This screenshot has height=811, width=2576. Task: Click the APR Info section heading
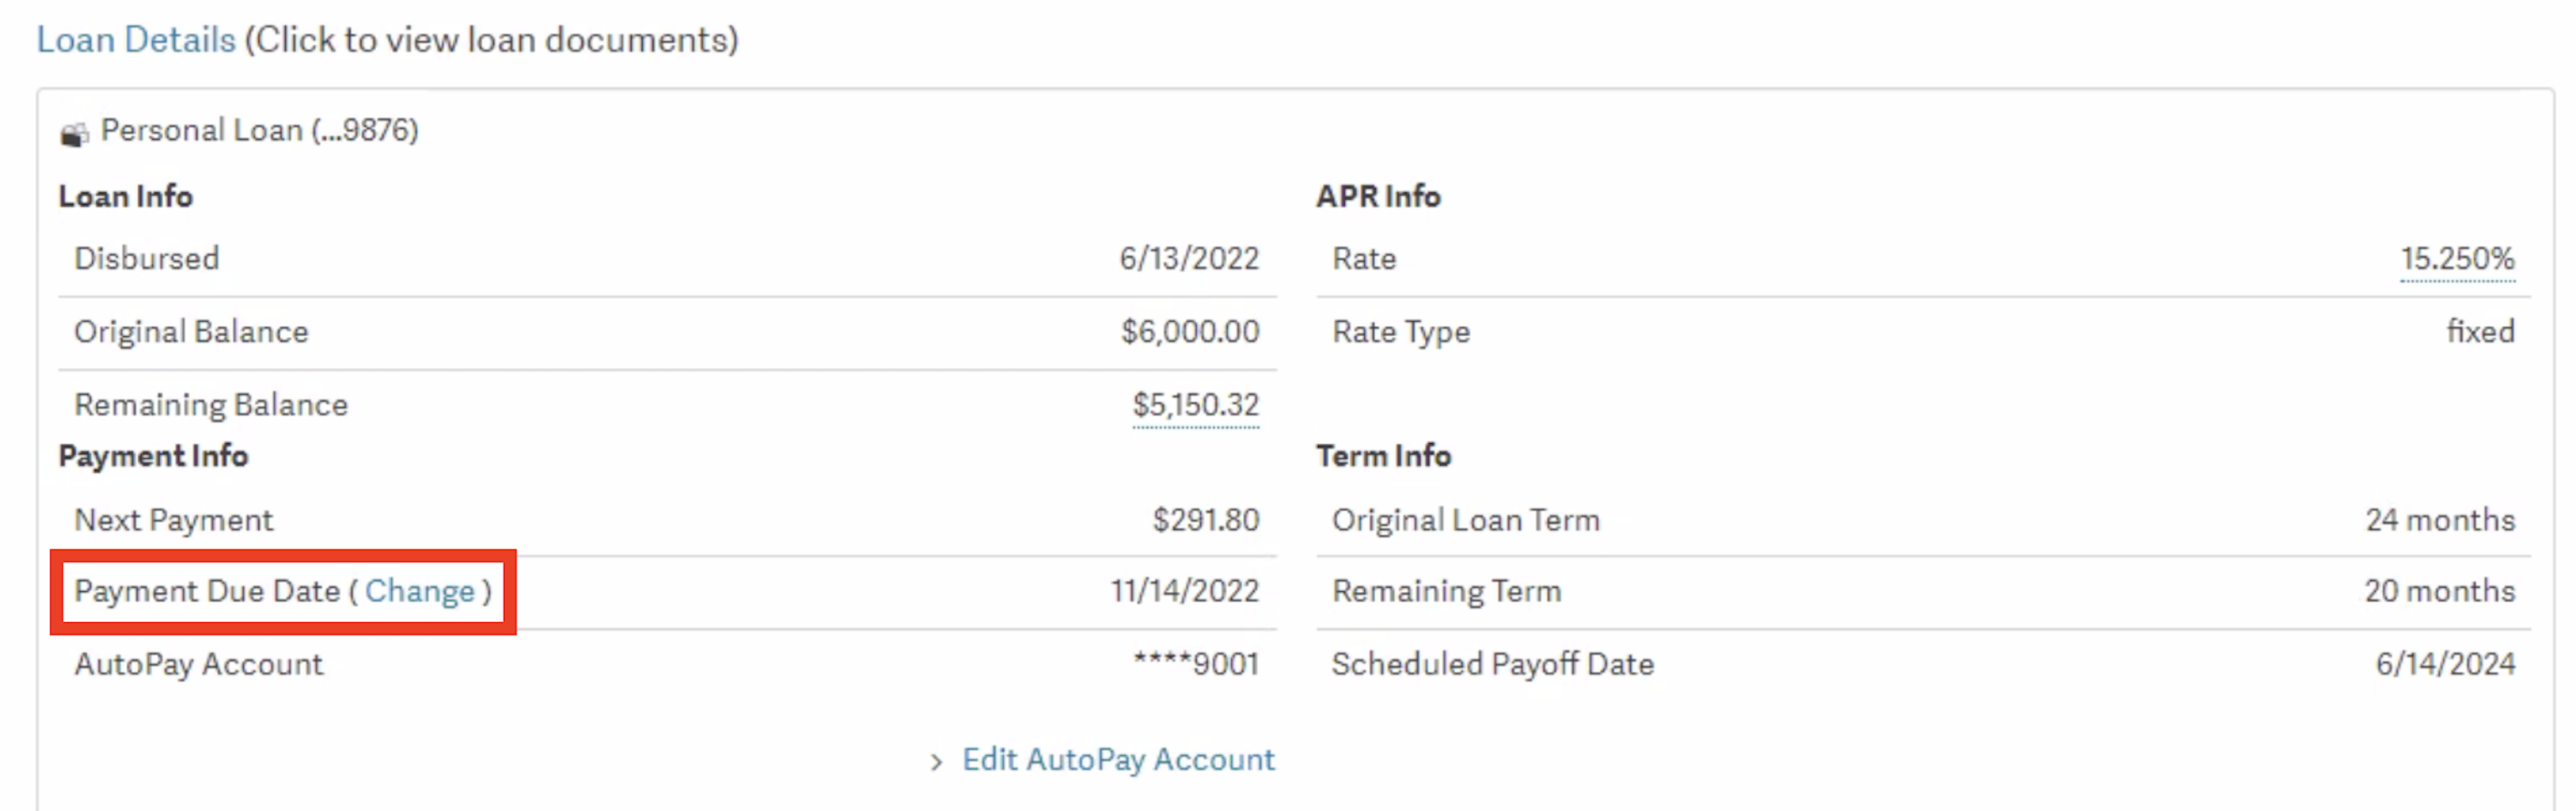[x=1378, y=196]
